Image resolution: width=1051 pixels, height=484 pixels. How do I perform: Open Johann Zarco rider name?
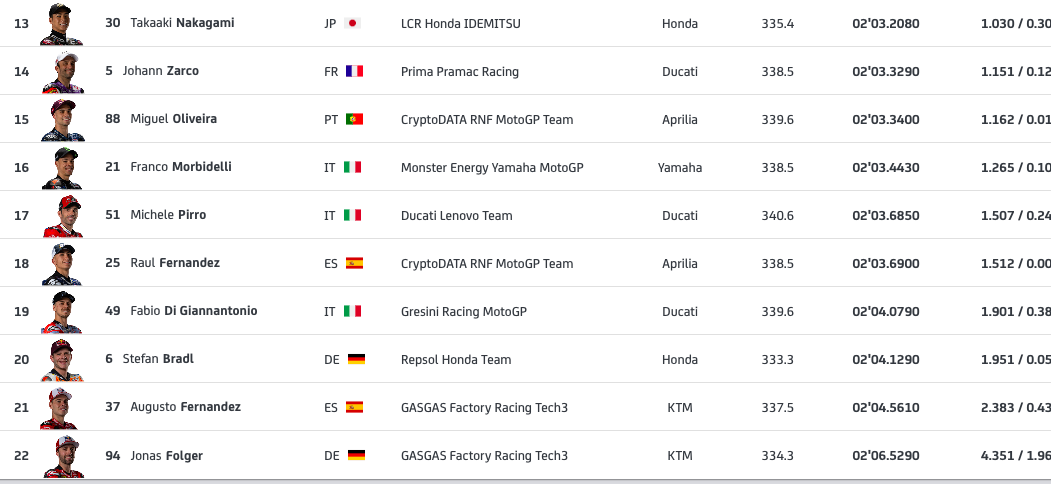[x=160, y=71]
